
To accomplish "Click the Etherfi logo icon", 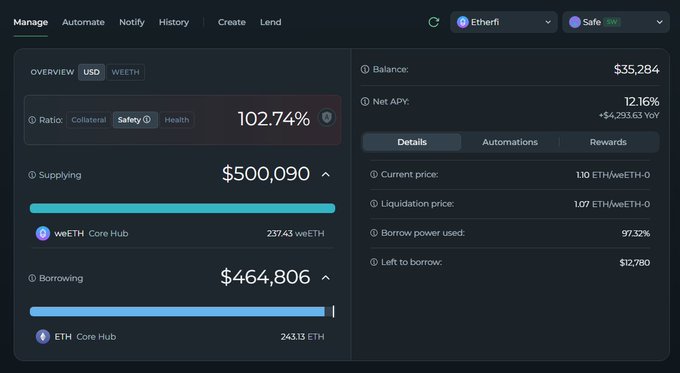I will [x=463, y=22].
